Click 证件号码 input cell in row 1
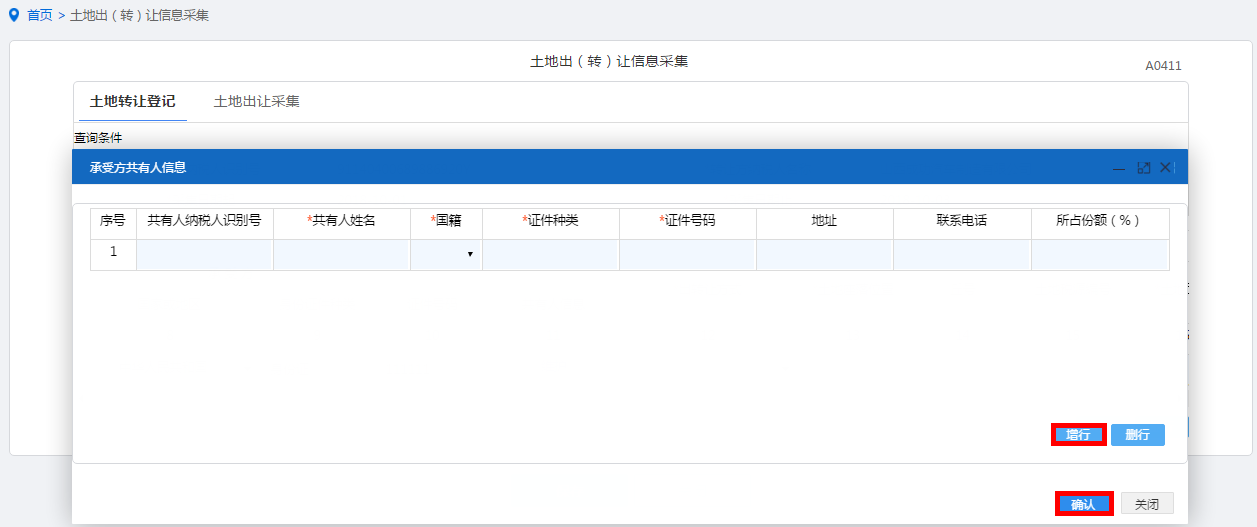Screen dimensions: 1257x527 (688, 255)
